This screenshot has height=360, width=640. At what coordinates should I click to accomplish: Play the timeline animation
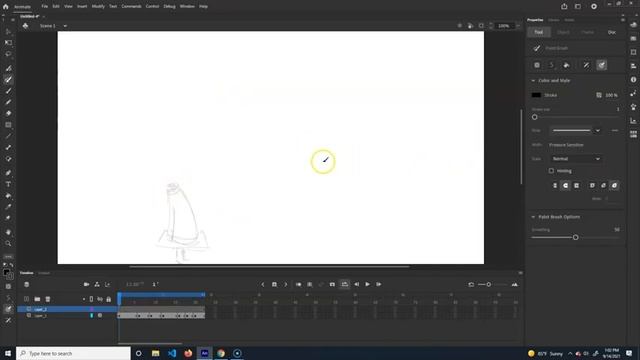tap(367, 284)
